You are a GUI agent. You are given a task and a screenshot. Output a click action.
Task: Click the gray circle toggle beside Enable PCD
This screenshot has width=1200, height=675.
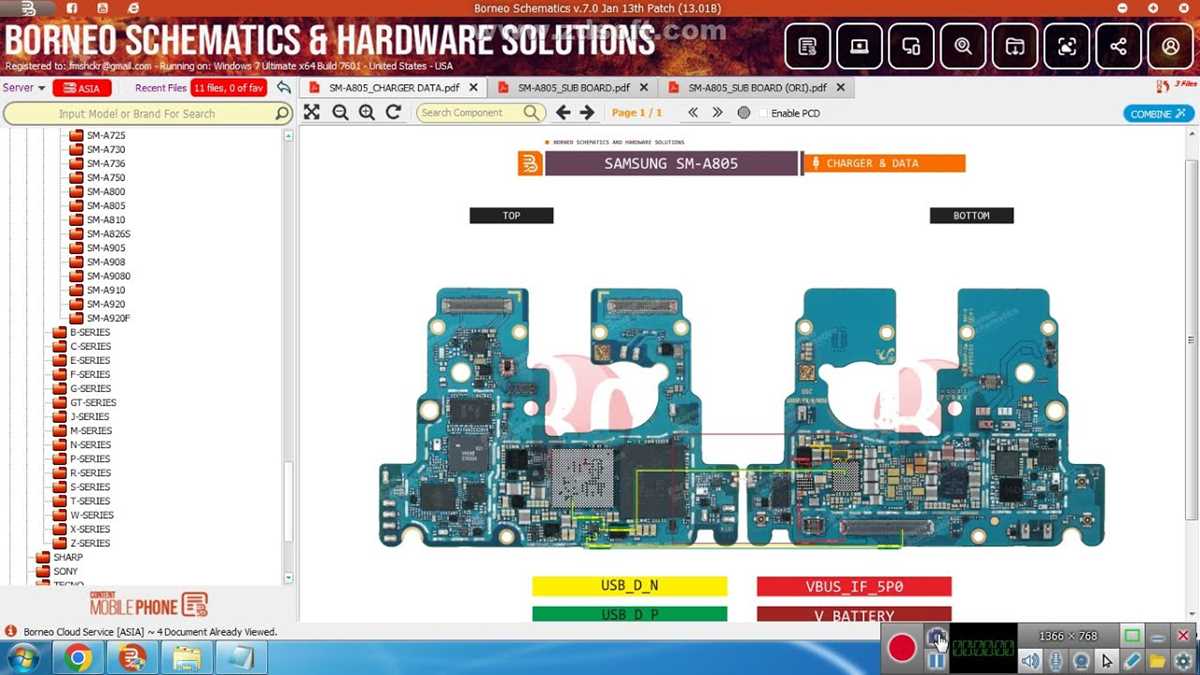coord(744,113)
